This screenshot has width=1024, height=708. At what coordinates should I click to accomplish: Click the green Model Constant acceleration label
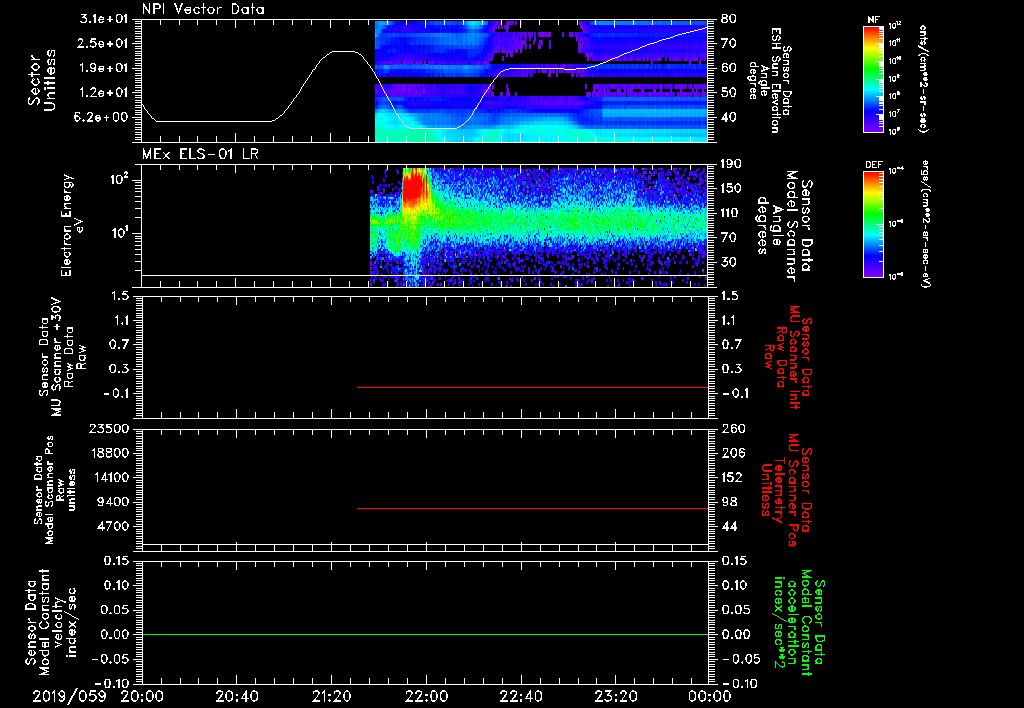click(799, 622)
